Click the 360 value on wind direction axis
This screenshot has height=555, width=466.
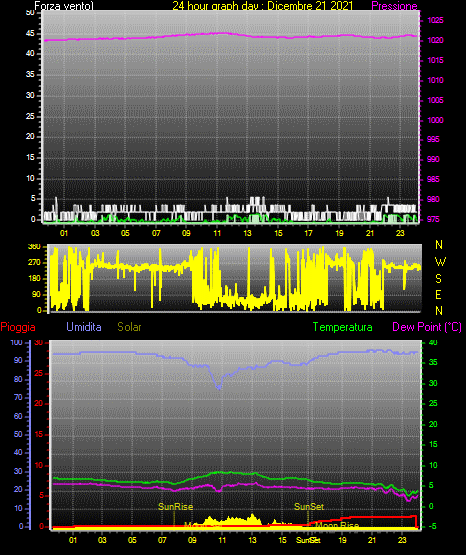coord(34,247)
